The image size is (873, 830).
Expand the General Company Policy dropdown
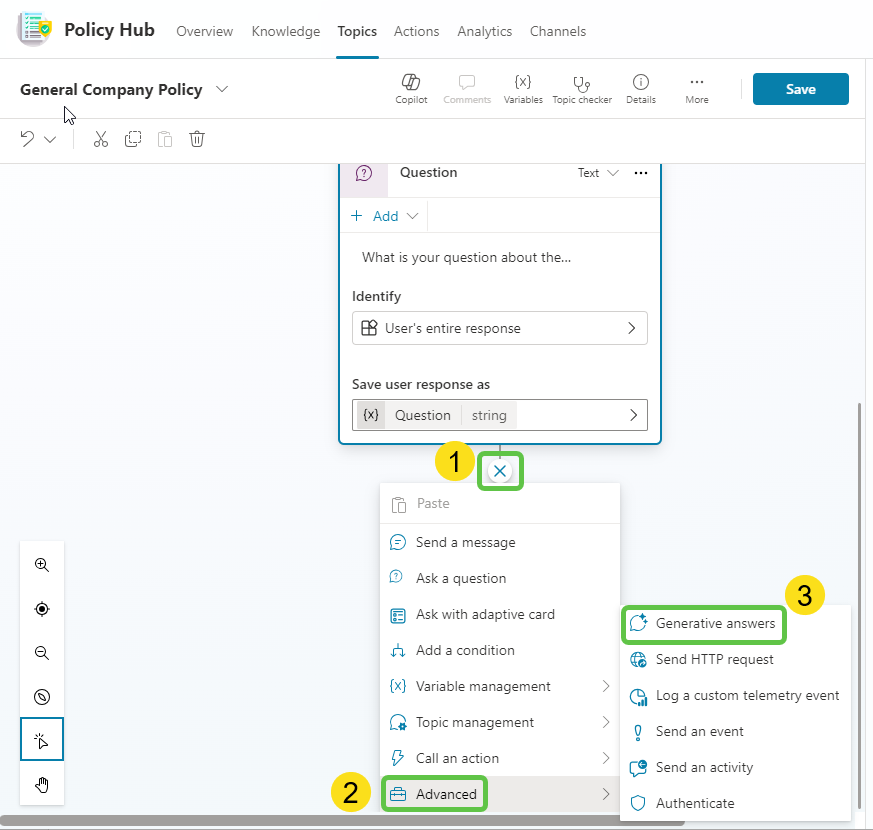pyautogui.click(x=222, y=89)
